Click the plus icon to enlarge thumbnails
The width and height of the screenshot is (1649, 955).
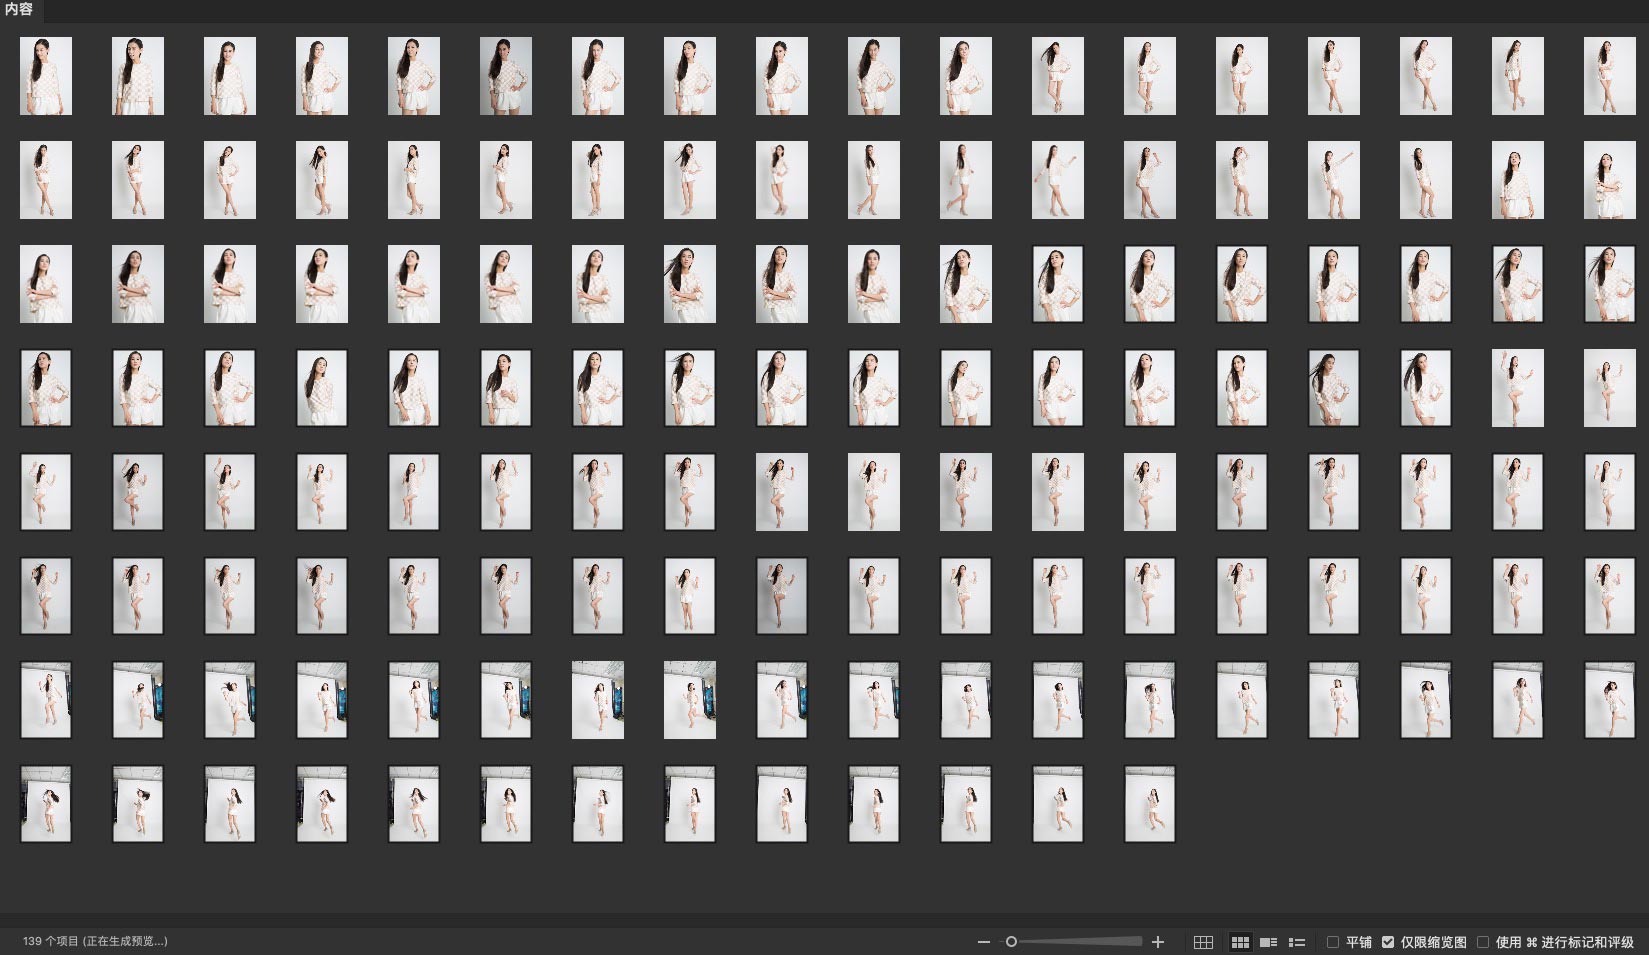coord(1158,942)
